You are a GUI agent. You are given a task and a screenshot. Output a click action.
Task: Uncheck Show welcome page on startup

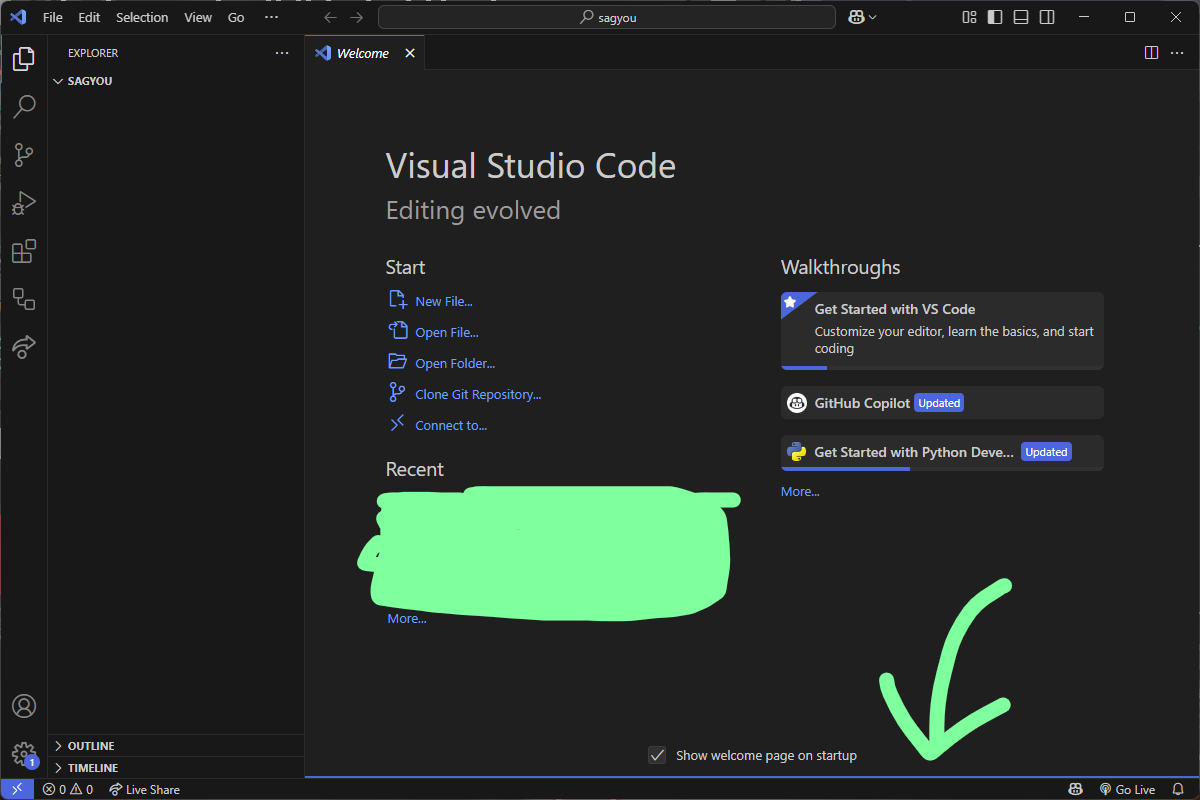(x=657, y=755)
